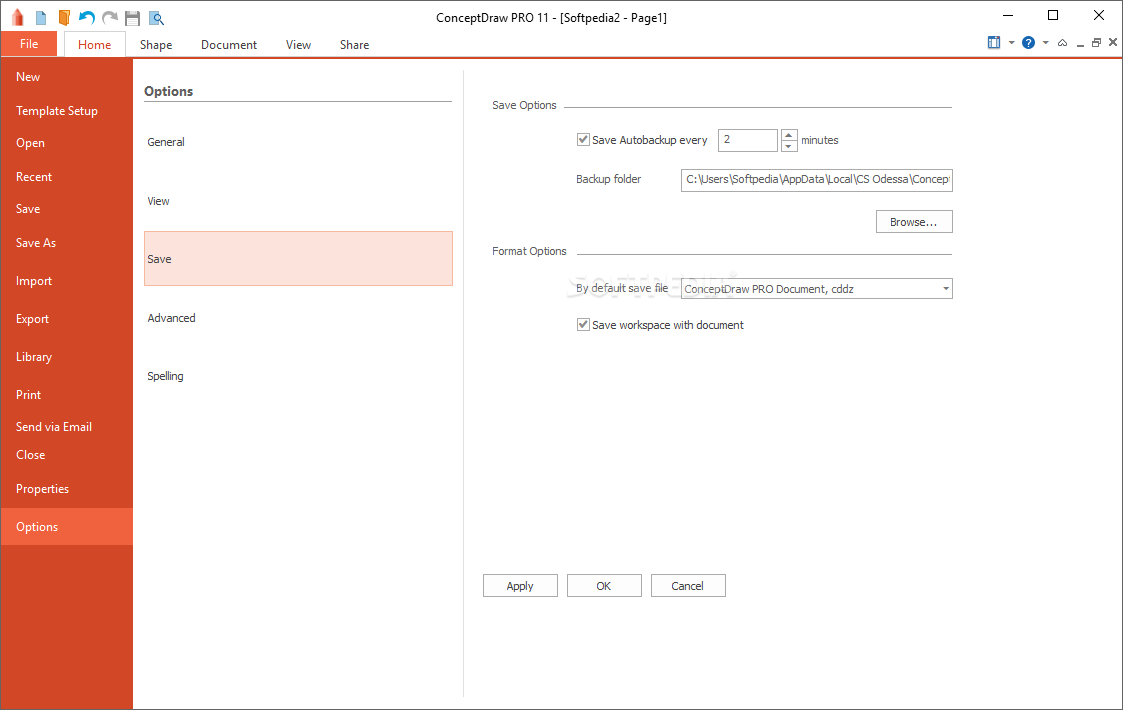Click the window layout panels icon

pyautogui.click(x=994, y=42)
